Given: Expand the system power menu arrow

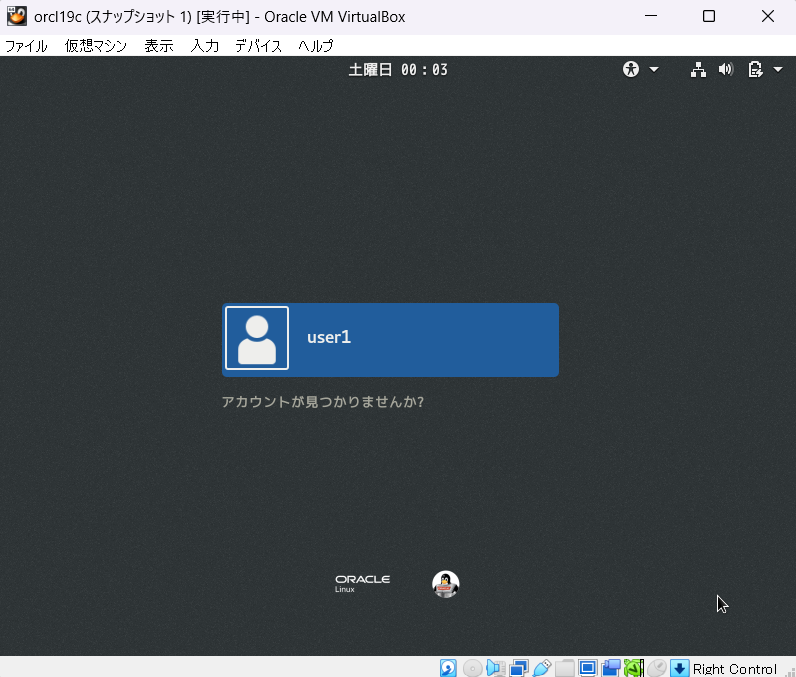Looking at the screenshot, I should click(778, 69).
